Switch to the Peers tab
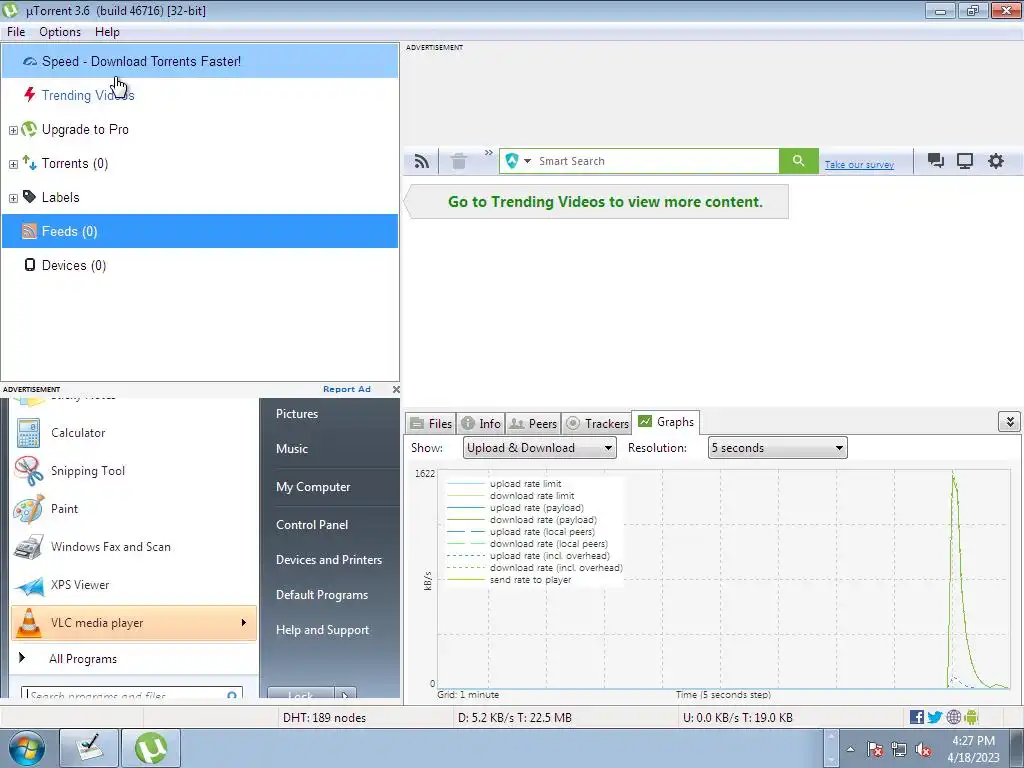 pos(533,423)
